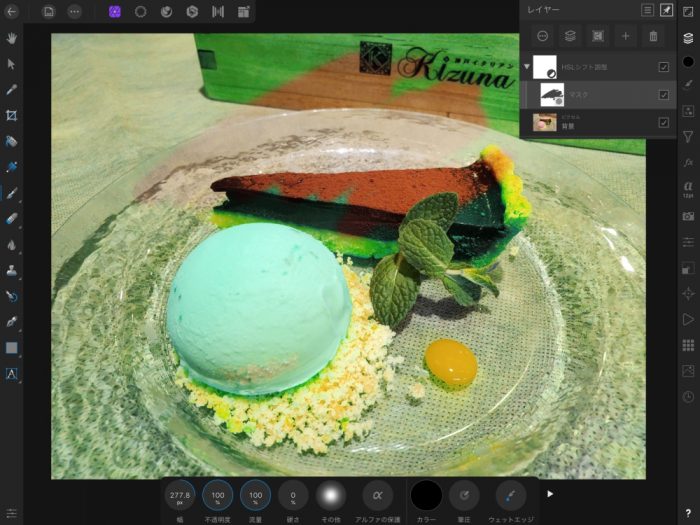Open the Stock studio camera icon

tap(688, 217)
